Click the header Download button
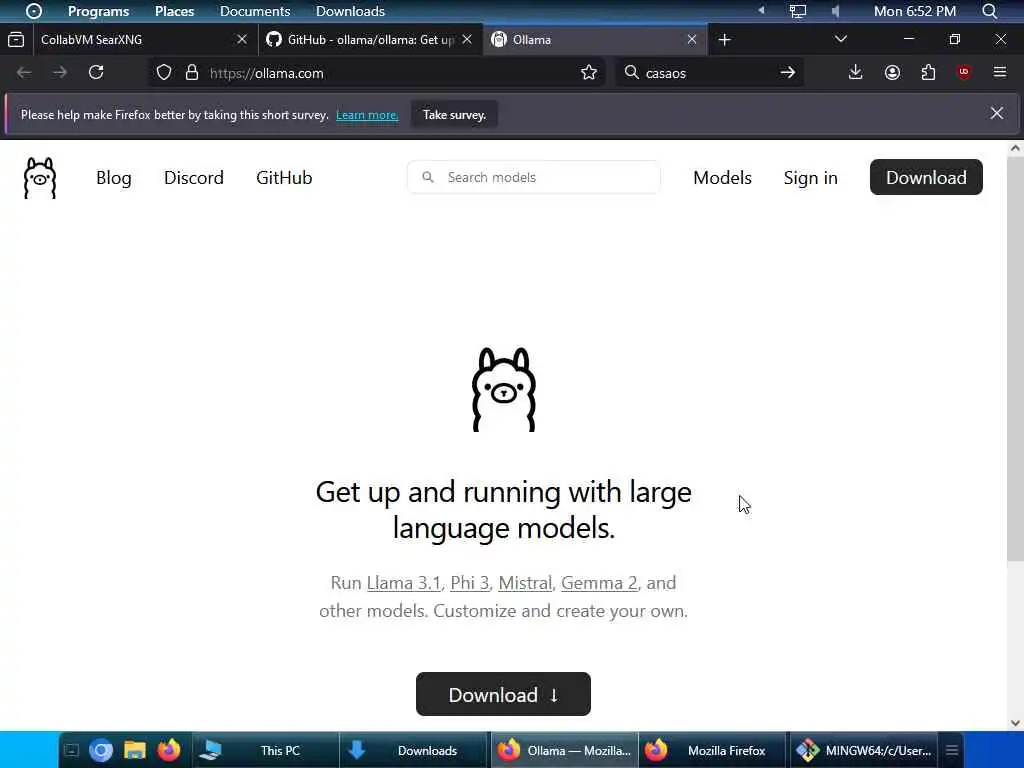This screenshot has height=768, width=1024. [926, 177]
